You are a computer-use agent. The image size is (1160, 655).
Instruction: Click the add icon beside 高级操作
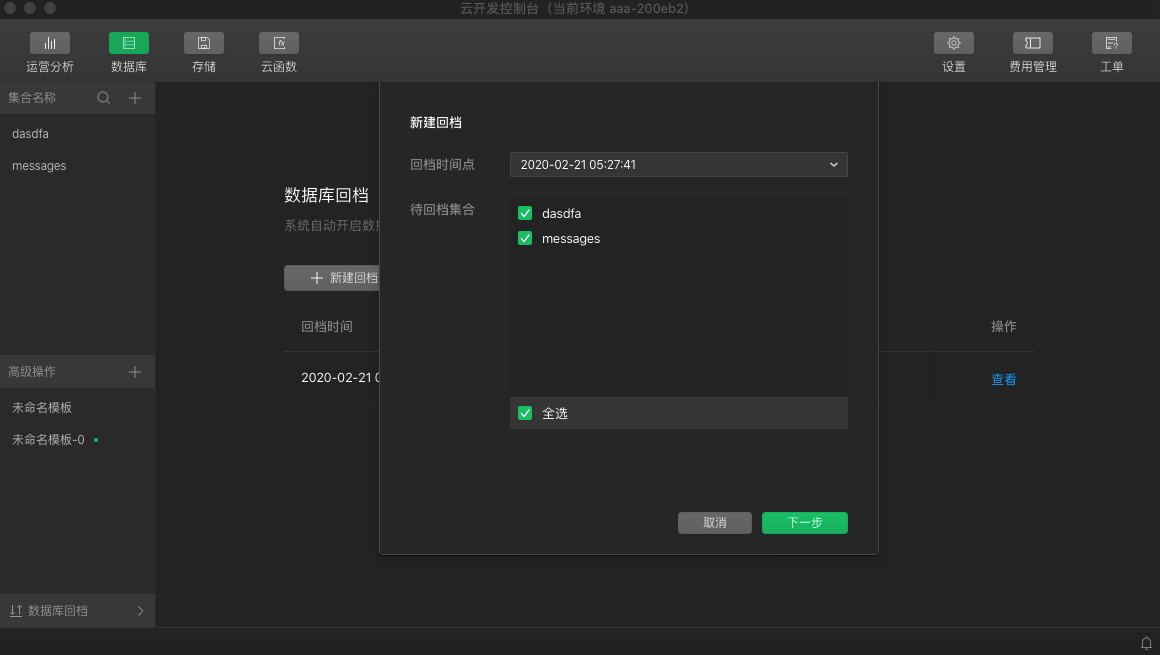tap(134, 371)
